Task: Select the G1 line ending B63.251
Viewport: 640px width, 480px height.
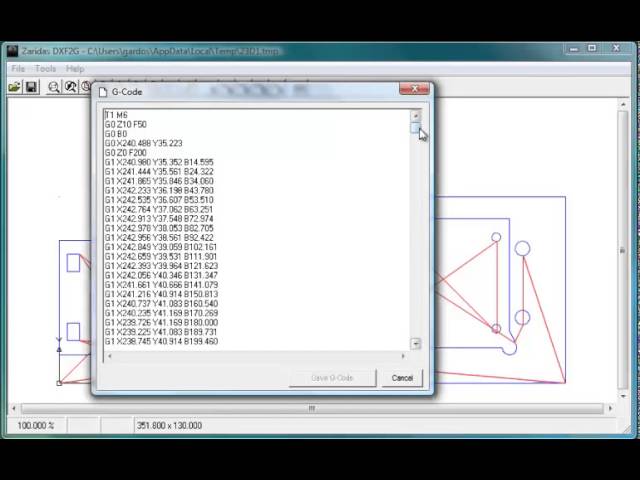Action: (x=159, y=209)
